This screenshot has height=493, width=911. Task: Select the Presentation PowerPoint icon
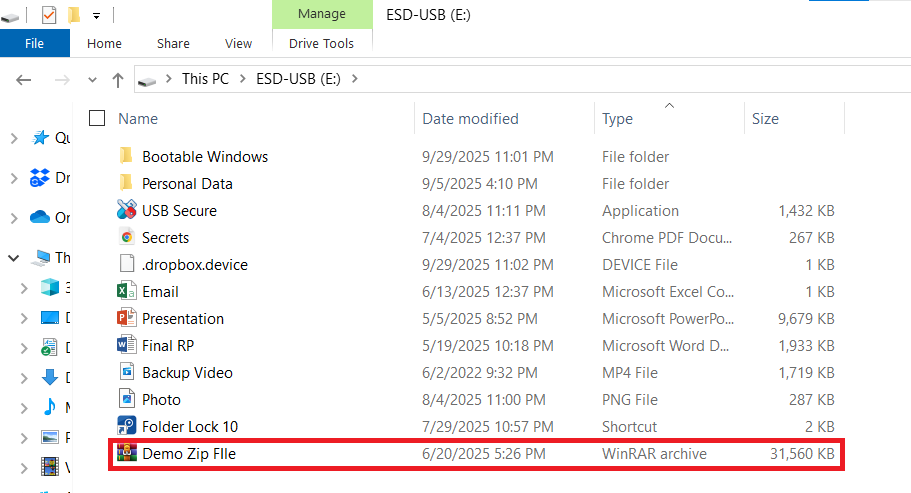pyautogui.click(x=127, y=318)
